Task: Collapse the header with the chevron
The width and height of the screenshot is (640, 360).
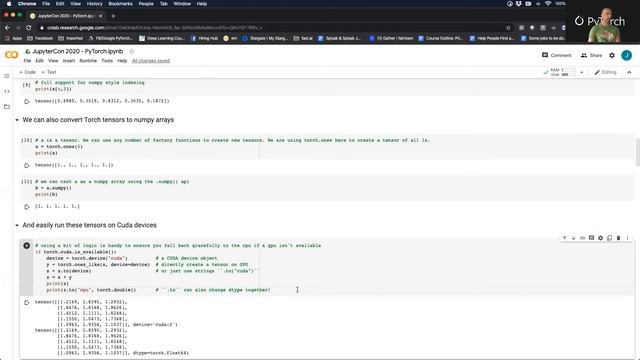Action: 629,72
